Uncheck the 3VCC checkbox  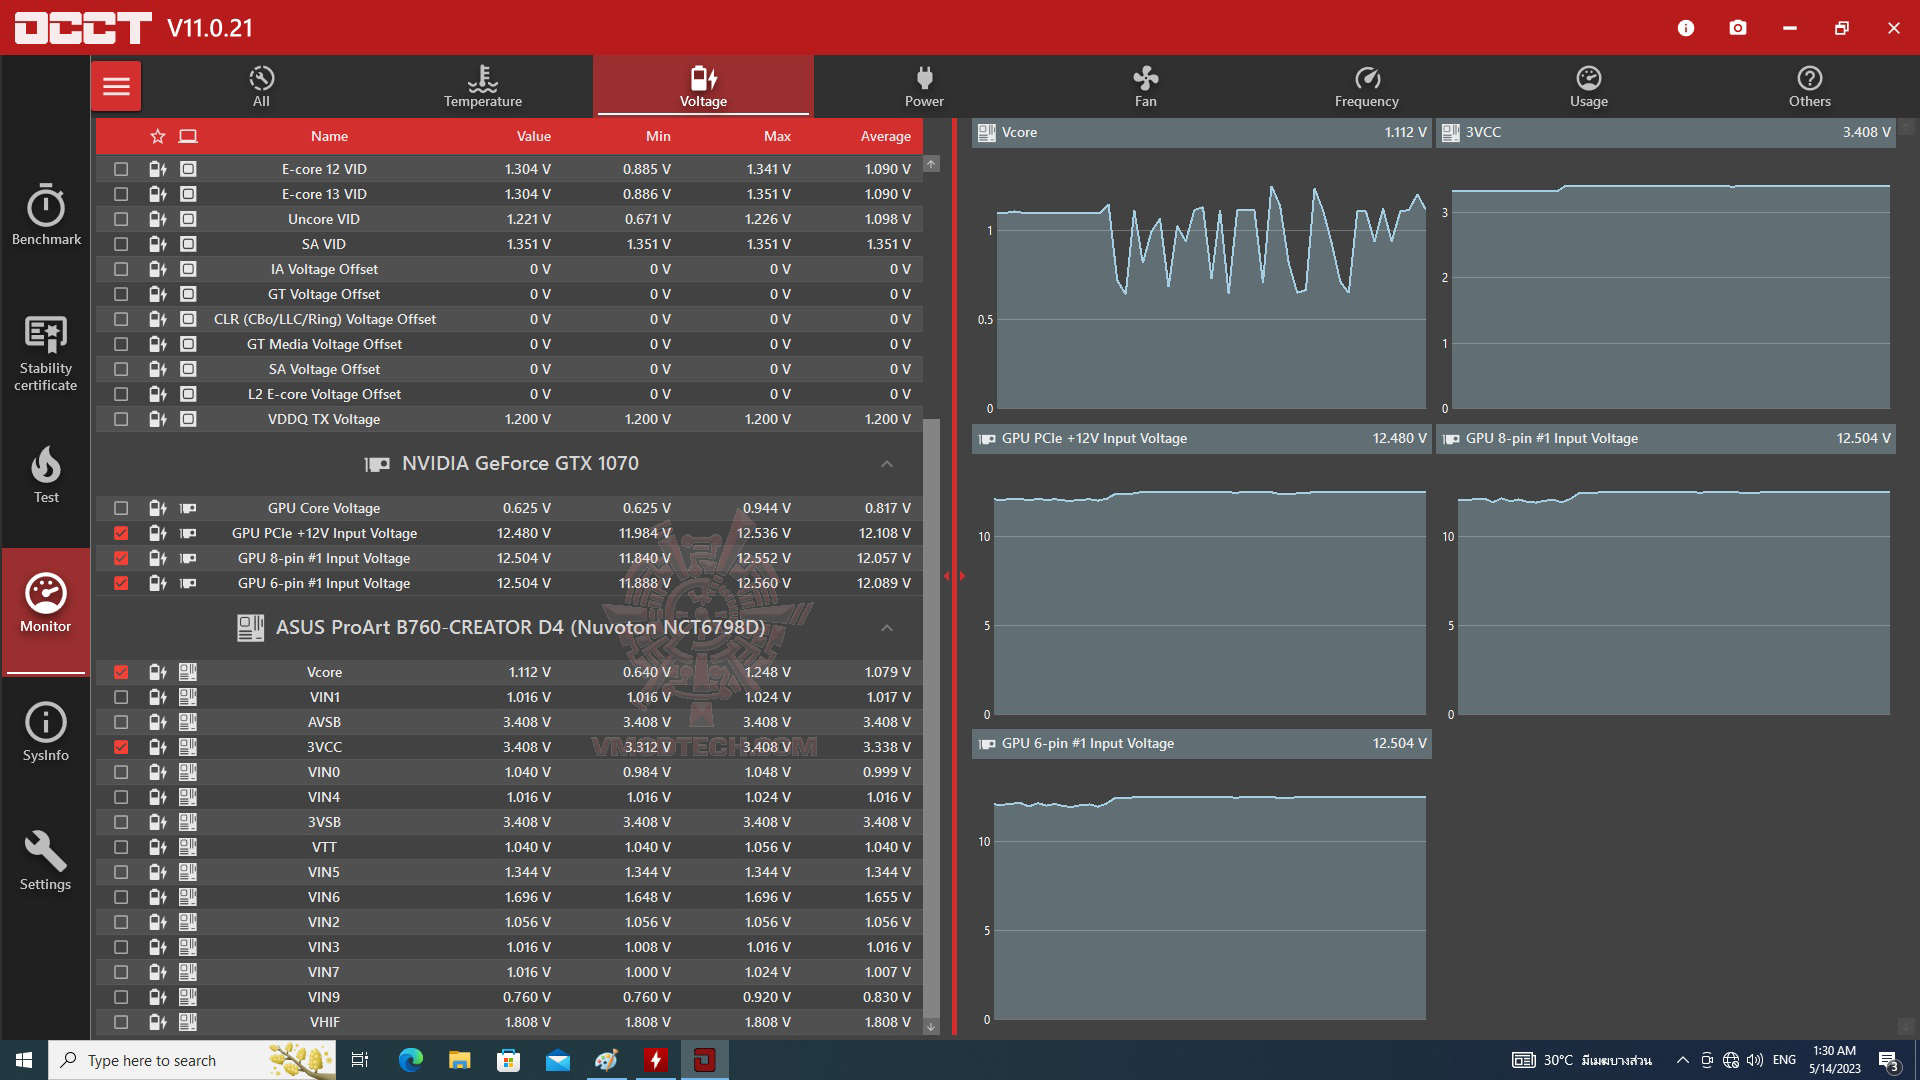pos(121,747)
